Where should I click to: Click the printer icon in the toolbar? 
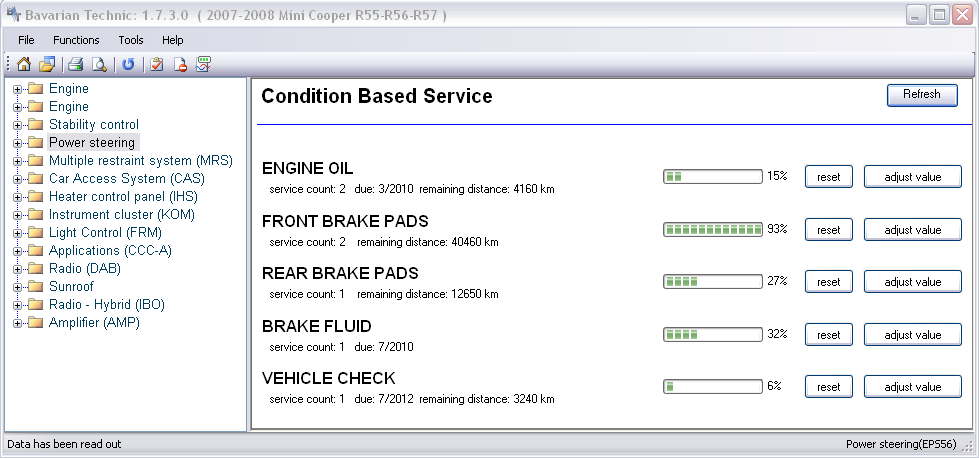(x=76, y=64)
